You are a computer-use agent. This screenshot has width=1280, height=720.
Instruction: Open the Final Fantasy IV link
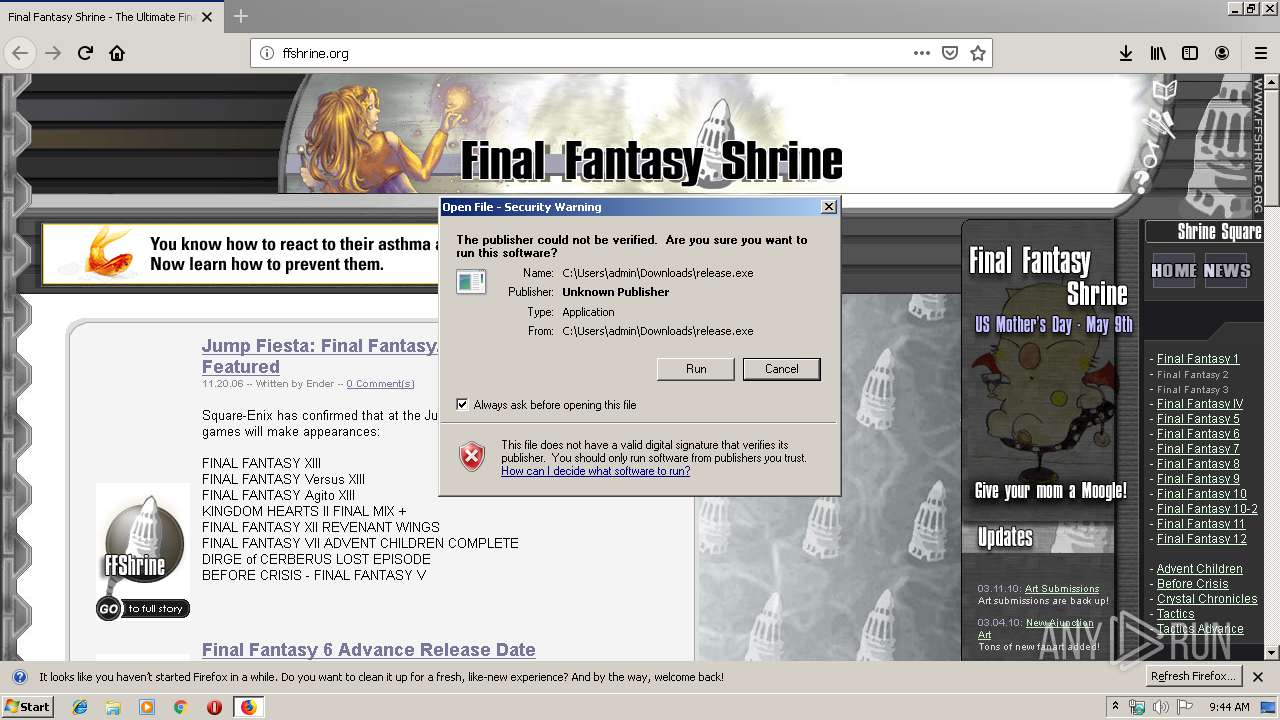(1200, 404)
